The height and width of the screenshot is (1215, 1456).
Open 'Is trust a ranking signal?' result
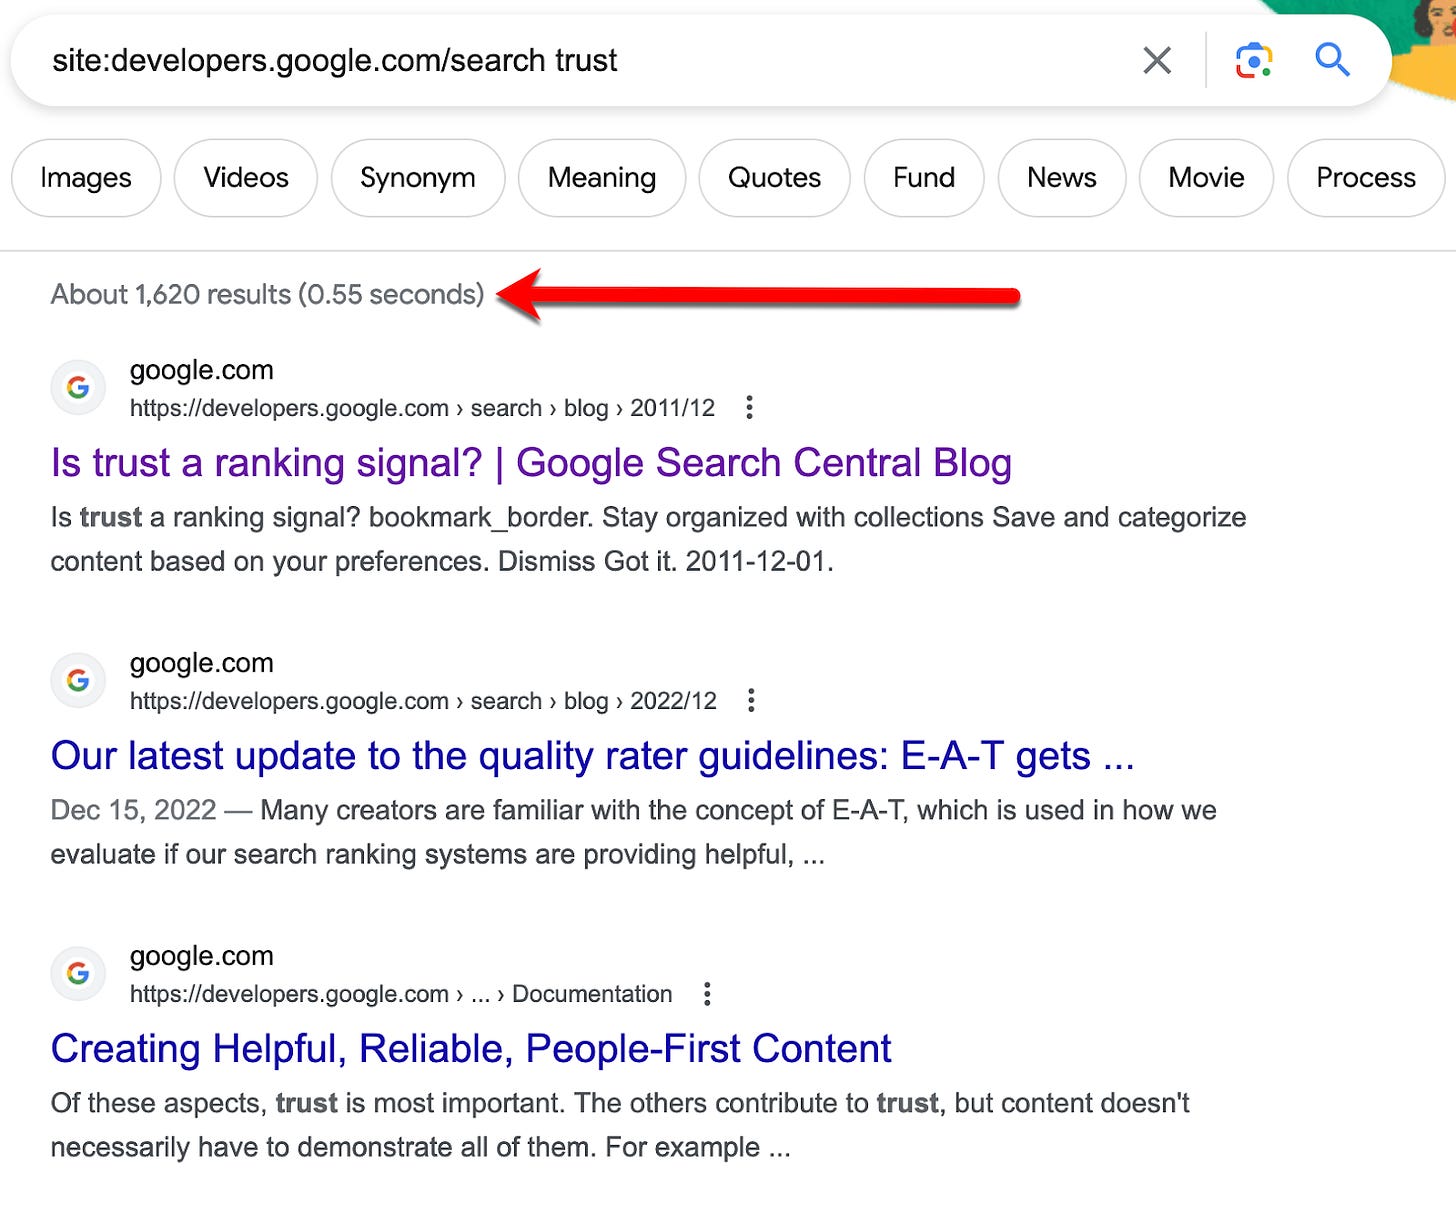click(531, 463)
